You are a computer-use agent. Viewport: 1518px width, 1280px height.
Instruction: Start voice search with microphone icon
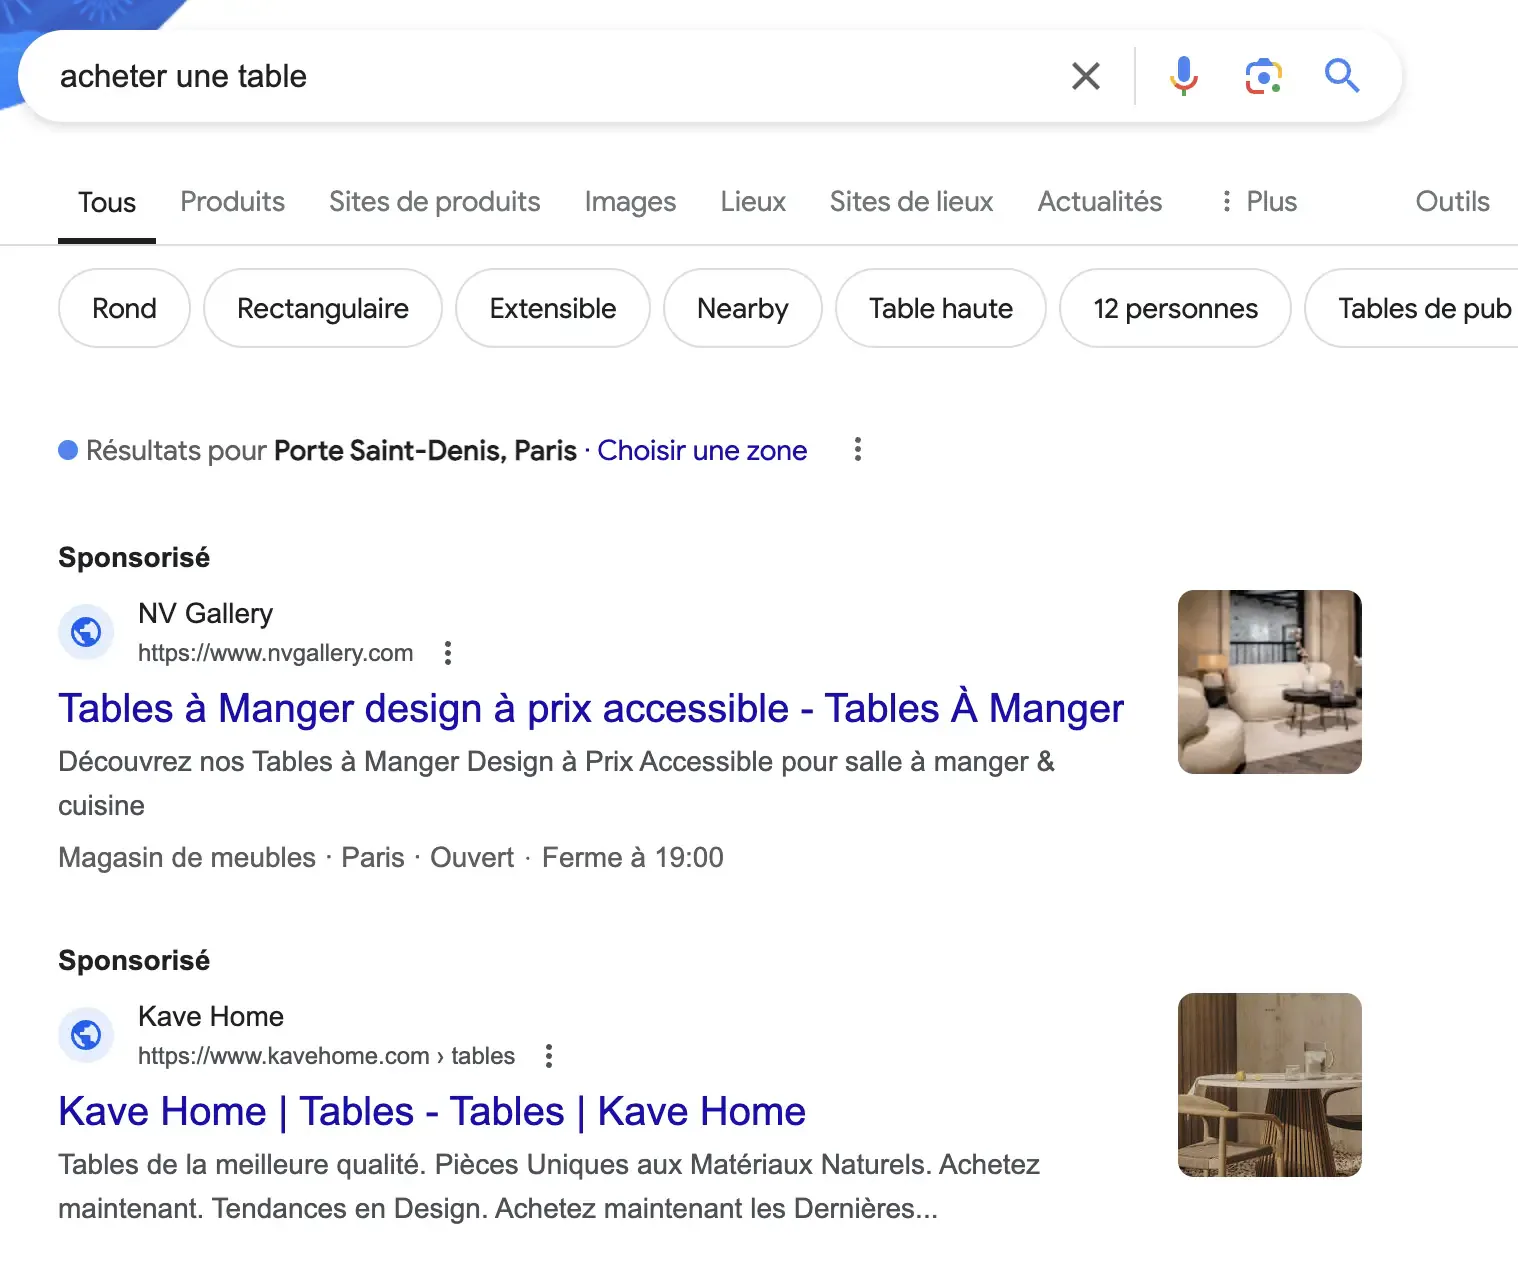1184,76
